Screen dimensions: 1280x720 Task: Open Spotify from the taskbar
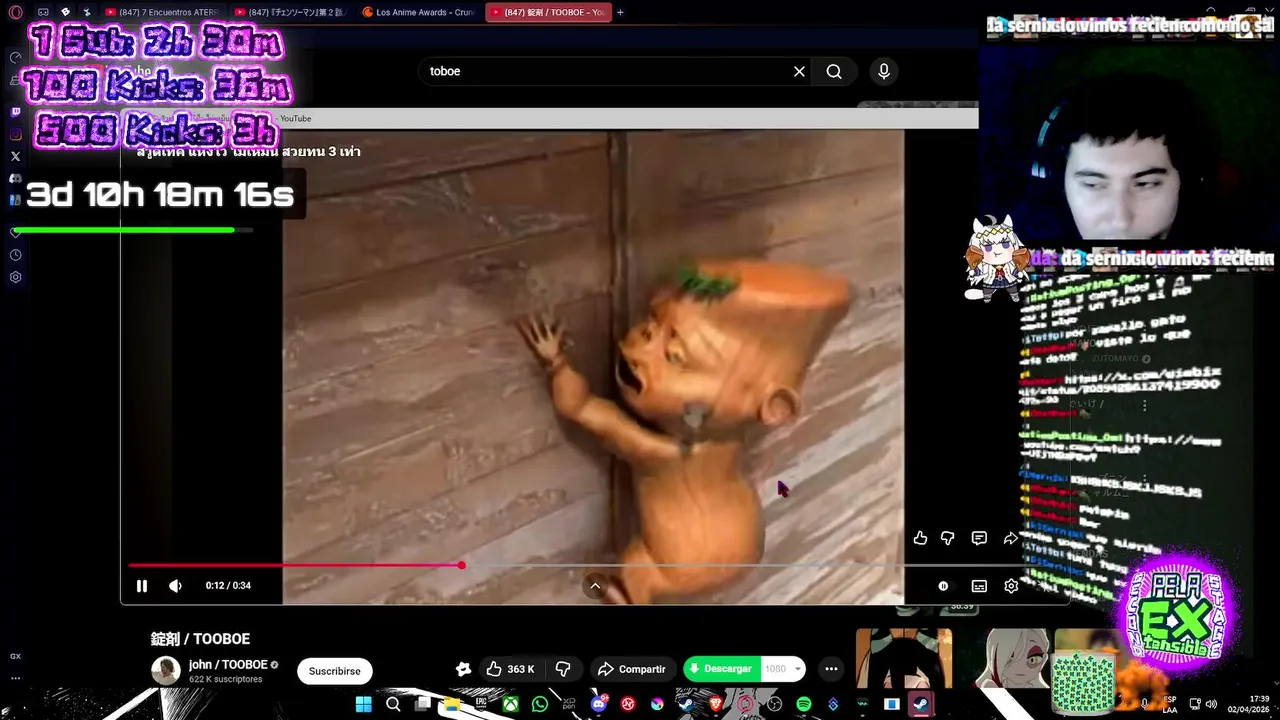tap(804, 704)
